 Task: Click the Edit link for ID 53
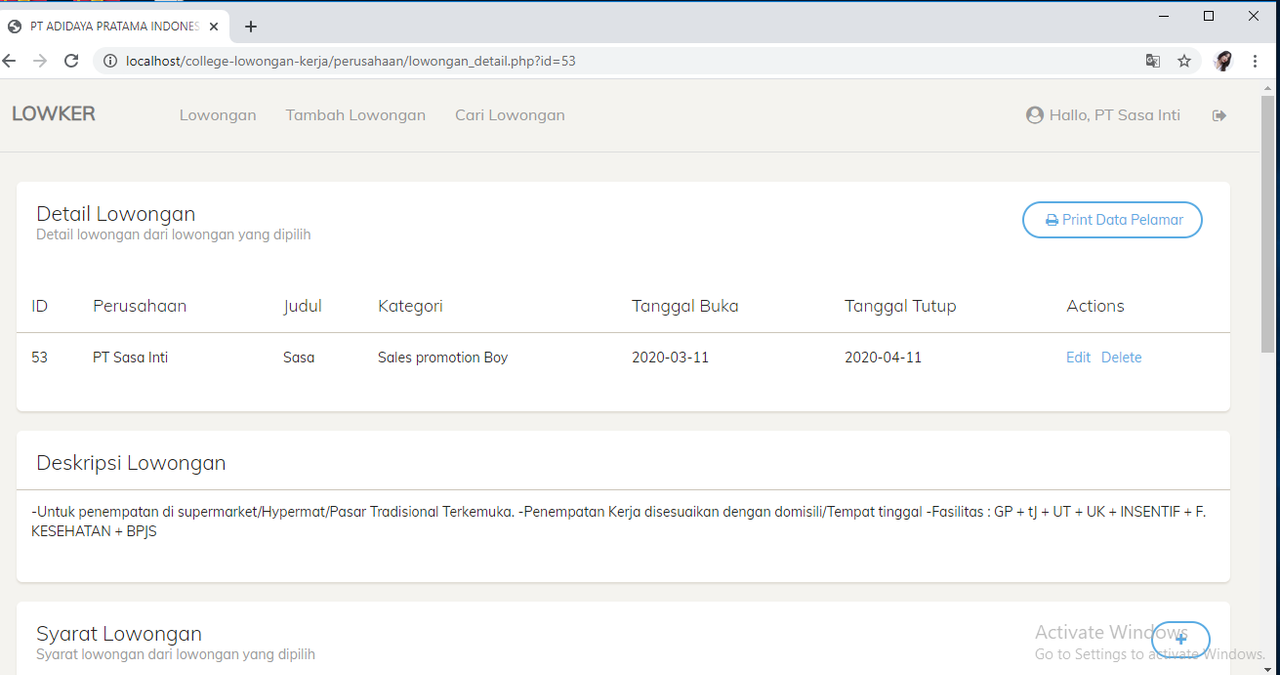coord(1078,357)
